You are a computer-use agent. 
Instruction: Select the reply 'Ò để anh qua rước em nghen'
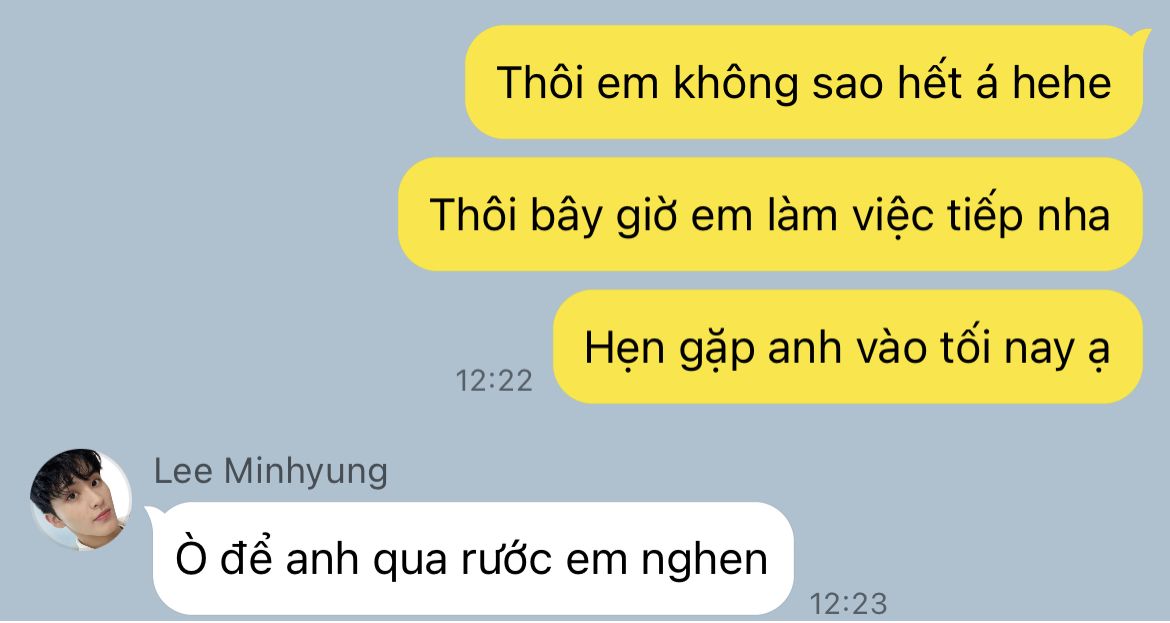[472, 559]
